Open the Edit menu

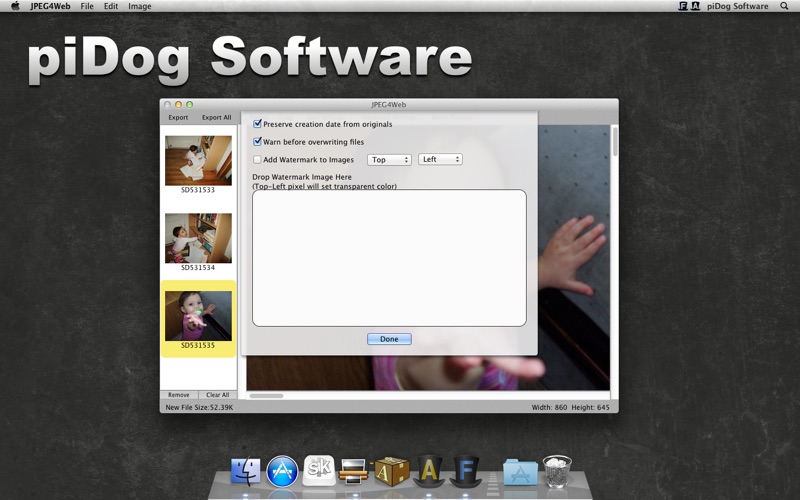(x=111, y=6)
